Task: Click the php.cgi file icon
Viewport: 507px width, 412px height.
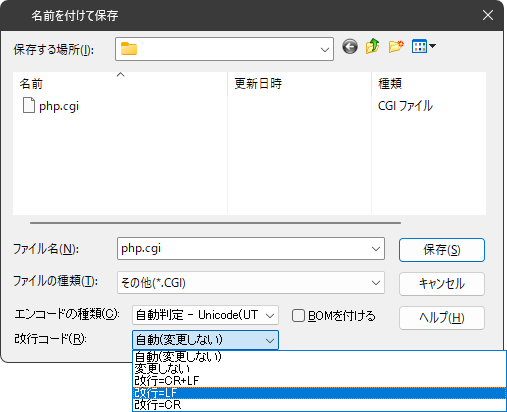Action: coord(29,106)
